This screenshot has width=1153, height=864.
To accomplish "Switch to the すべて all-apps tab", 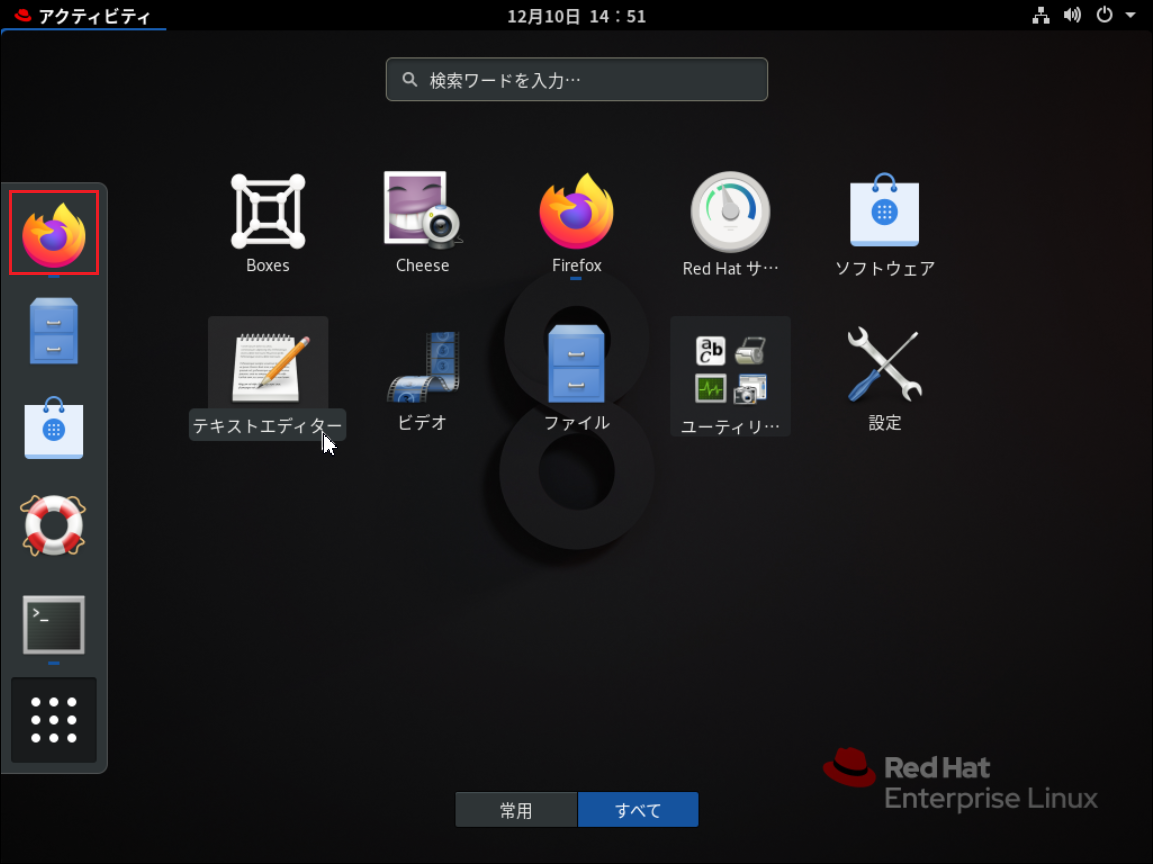I will coord(638,810).
